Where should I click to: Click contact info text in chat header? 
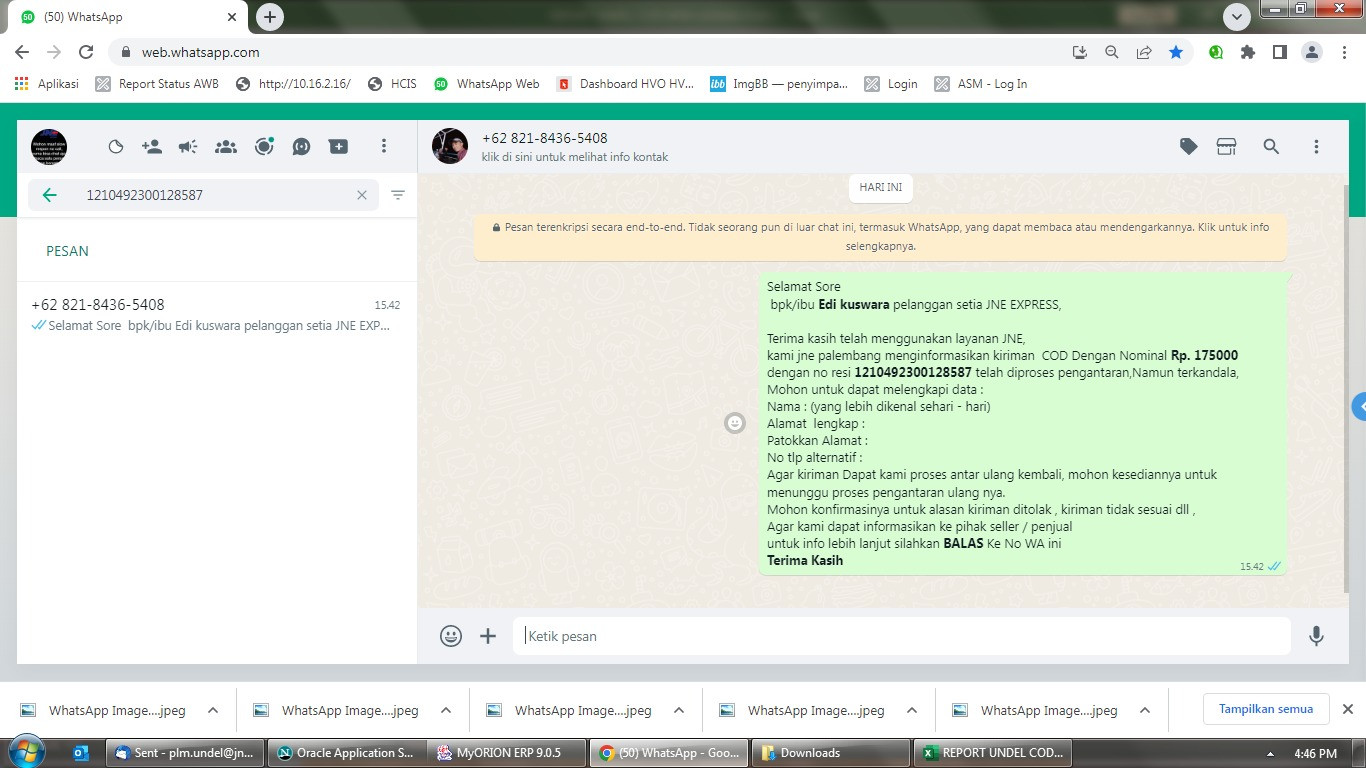click(x=575, y=157)
